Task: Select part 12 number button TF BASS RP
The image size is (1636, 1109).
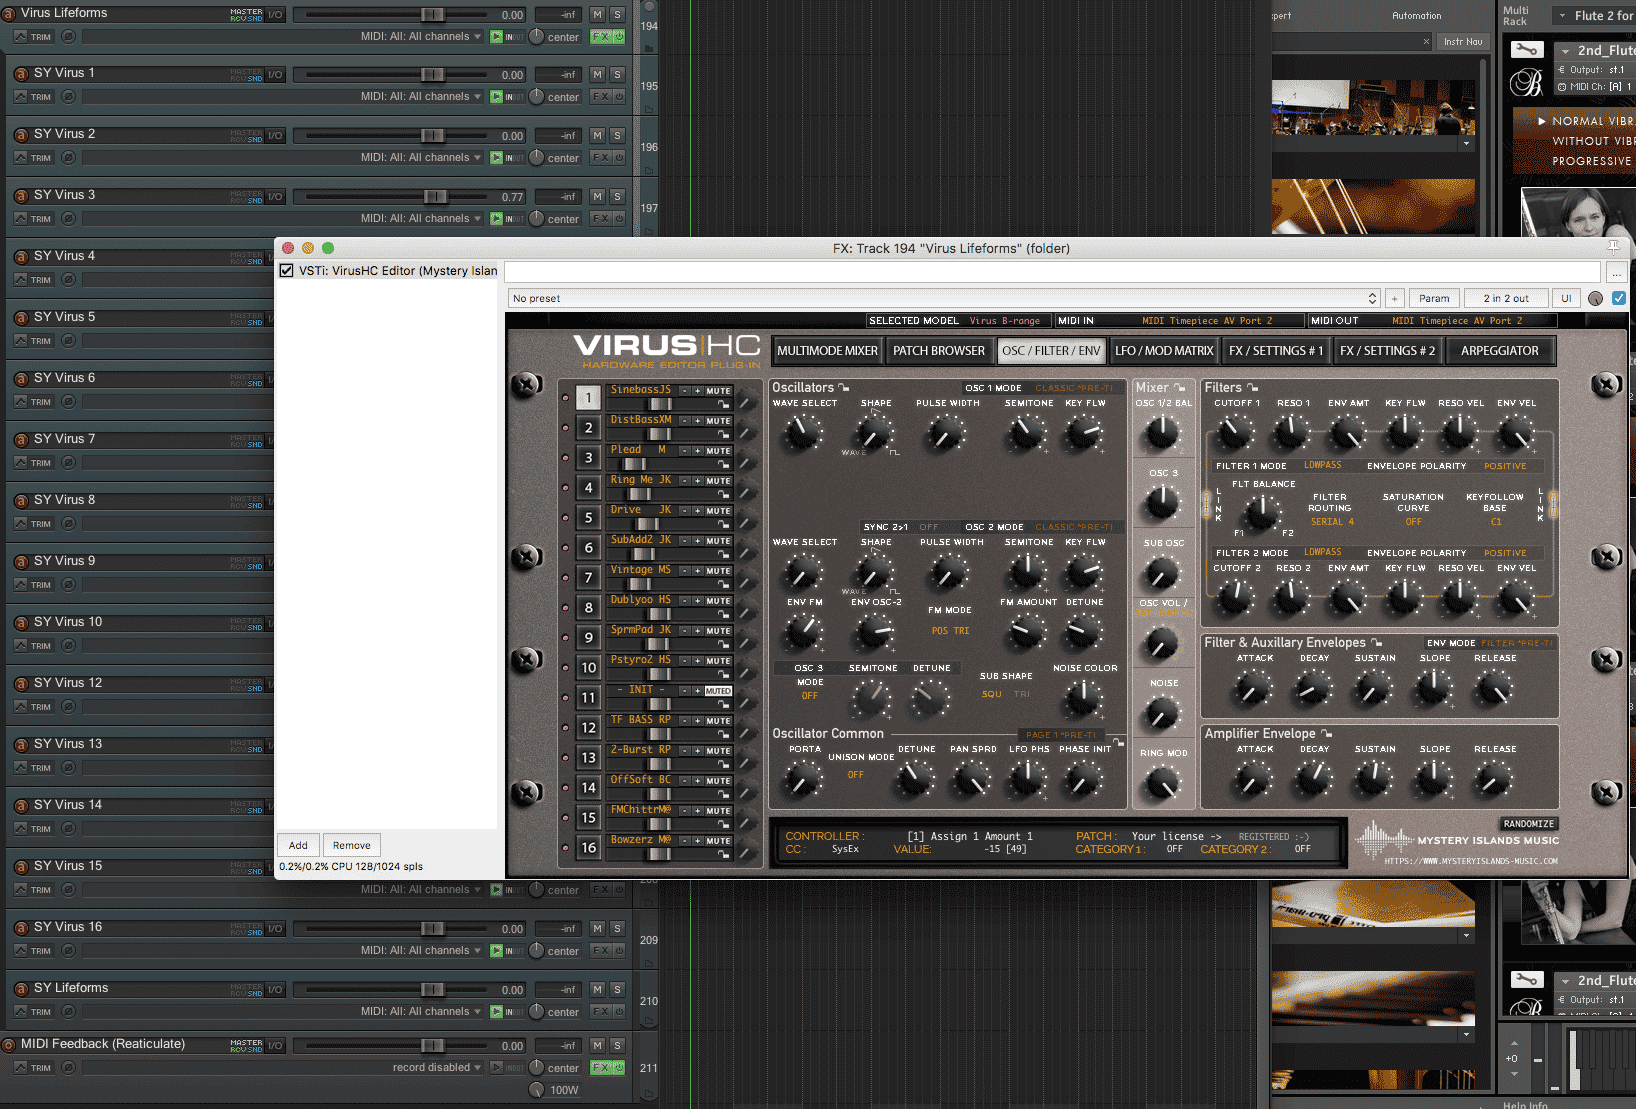Action: tap(589, 728)
